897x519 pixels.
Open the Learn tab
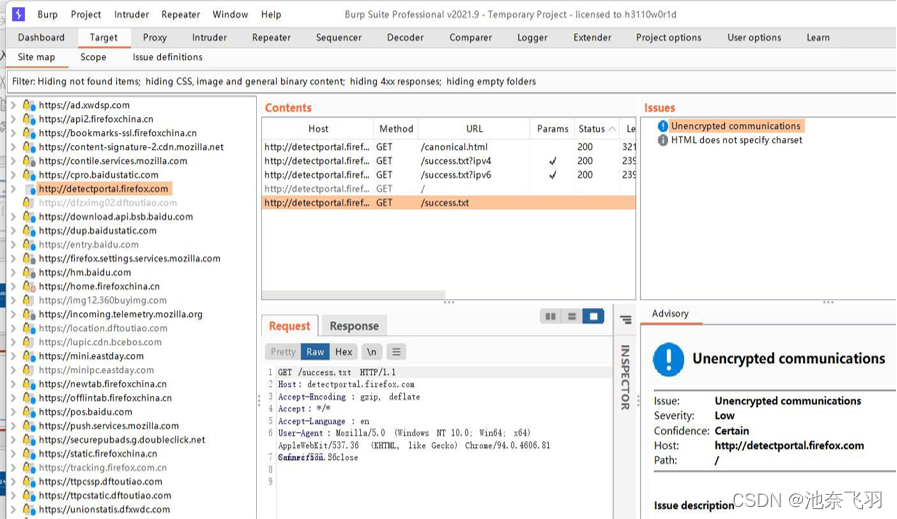[x=818, y=37]
